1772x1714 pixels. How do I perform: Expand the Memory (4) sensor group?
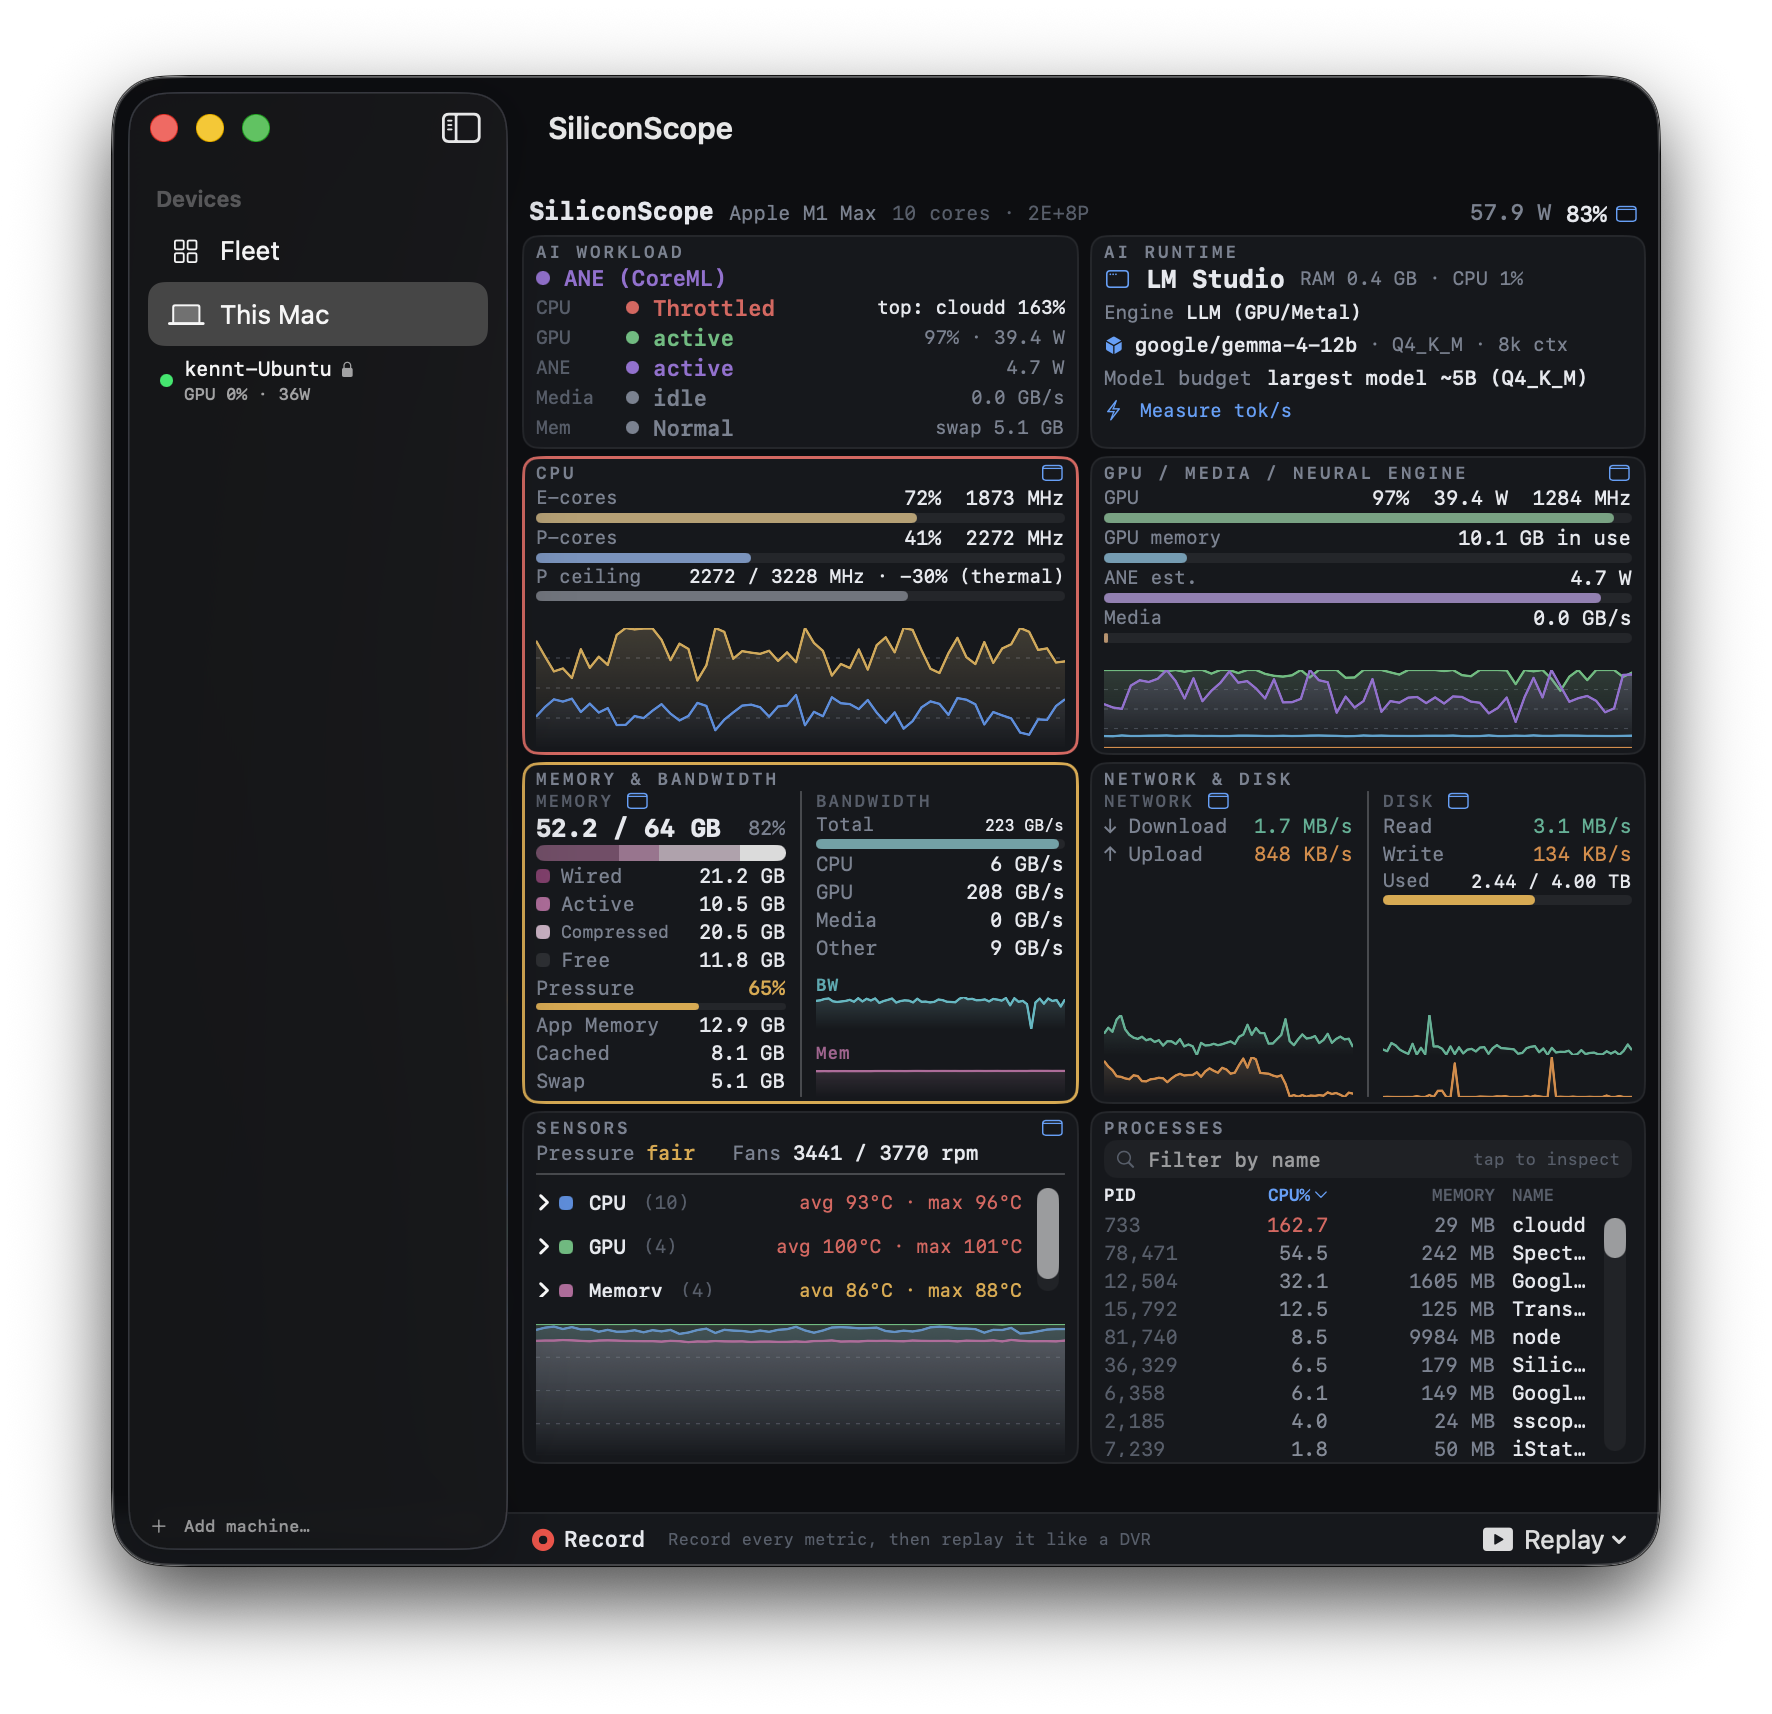(544, 1291)
